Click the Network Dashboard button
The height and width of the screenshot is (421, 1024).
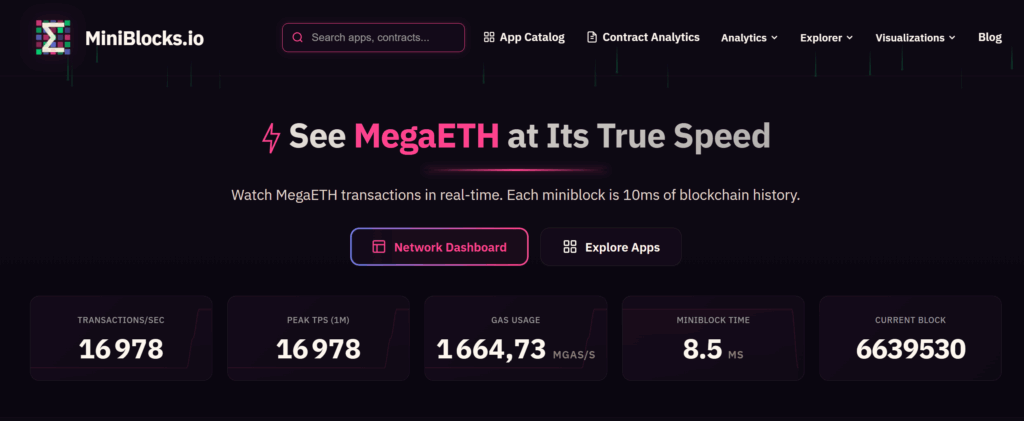click(439, 247)
